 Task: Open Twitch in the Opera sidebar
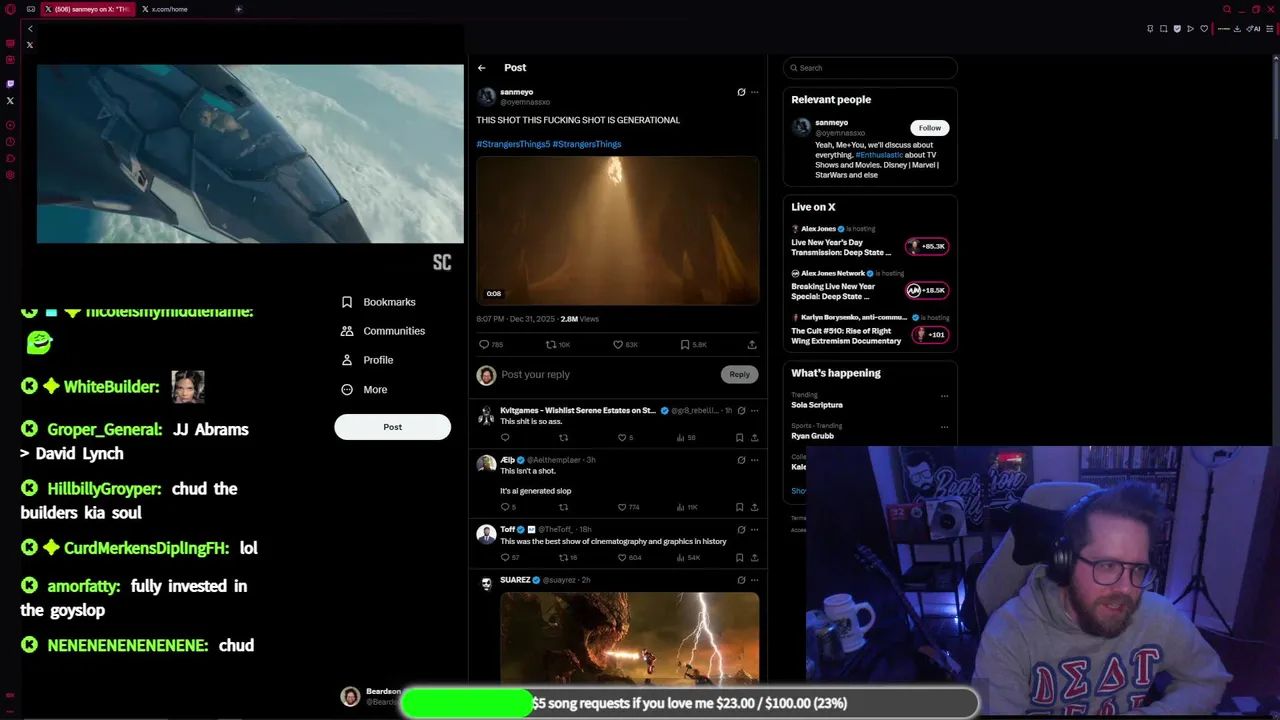click(10, 84)
